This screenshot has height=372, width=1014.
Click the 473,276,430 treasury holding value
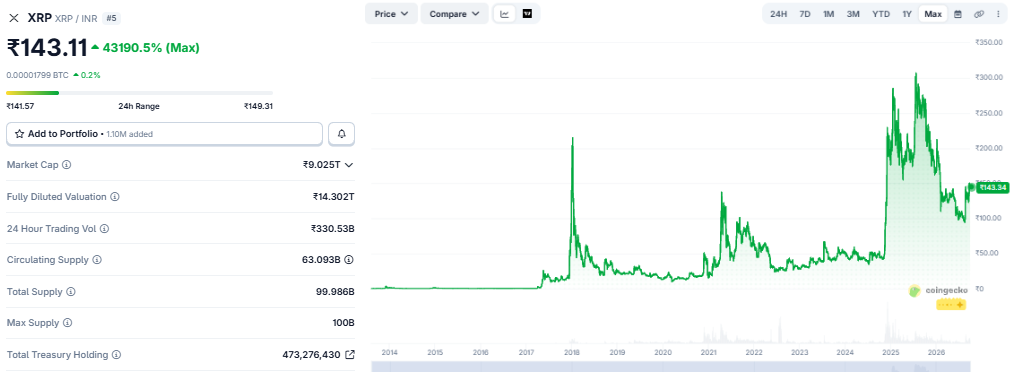click(312, 355)
